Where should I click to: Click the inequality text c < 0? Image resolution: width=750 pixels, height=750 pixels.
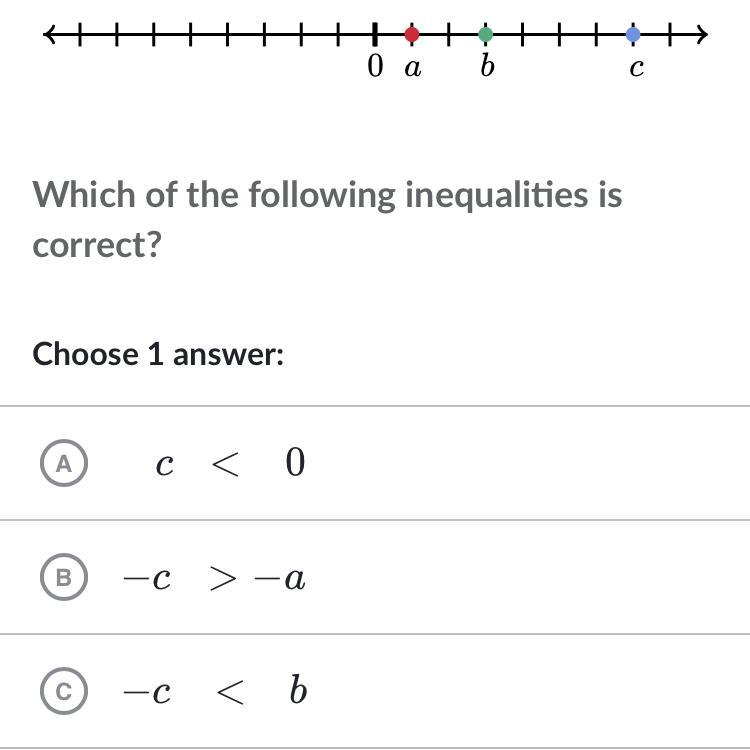230,463
